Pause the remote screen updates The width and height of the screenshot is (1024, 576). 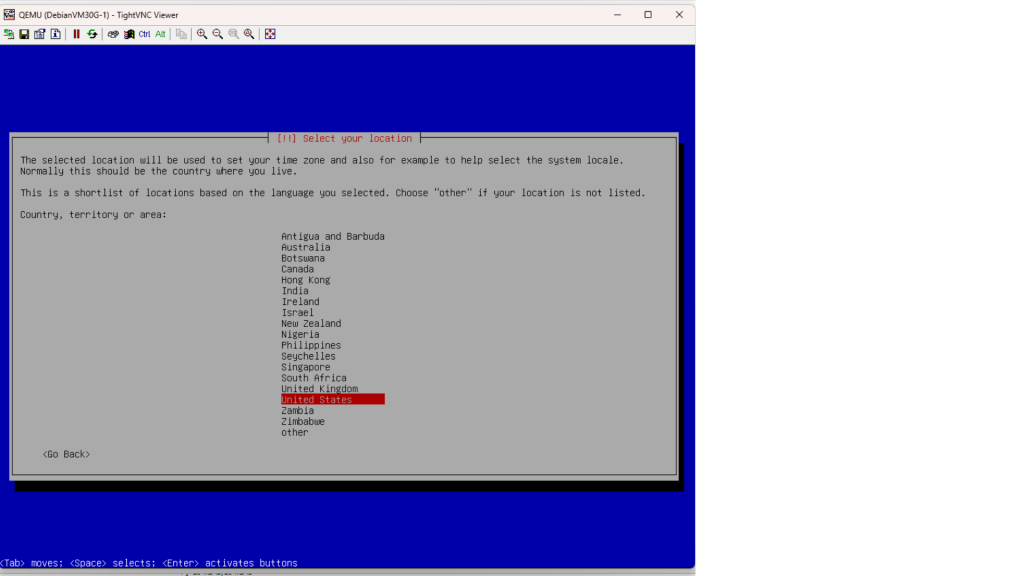[76, 34]
